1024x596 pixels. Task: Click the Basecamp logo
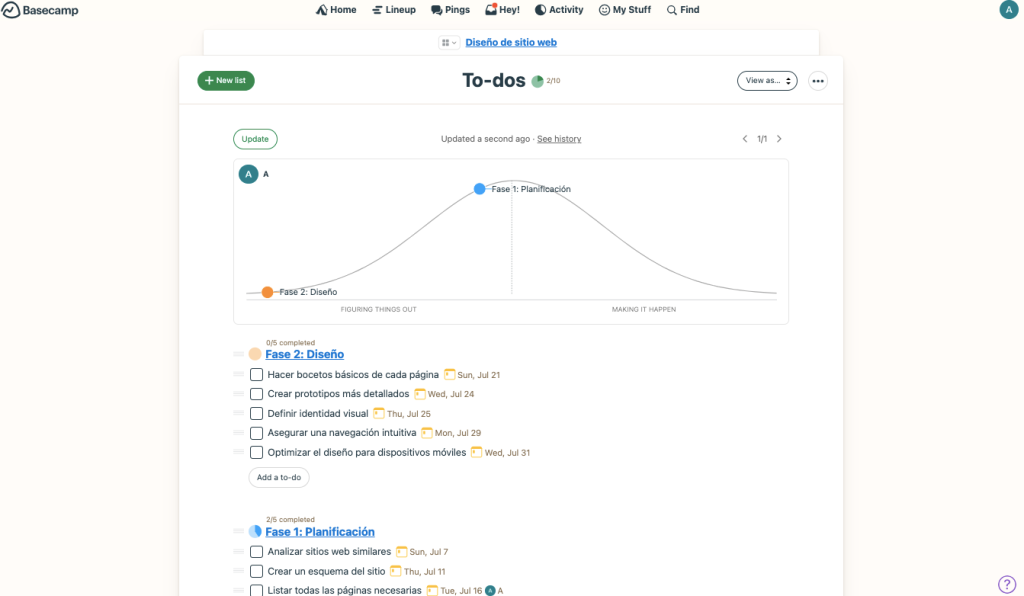[x=40, y=10]
